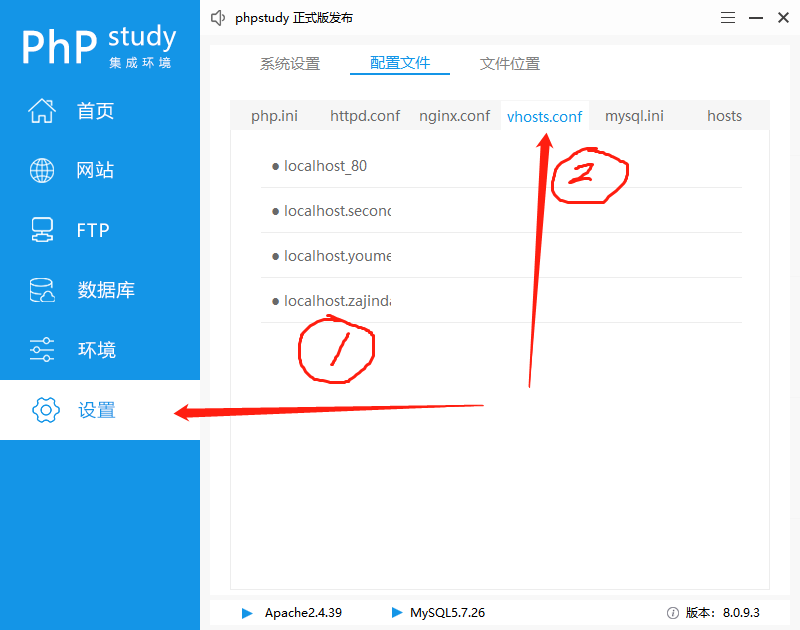Click the 环境 sliders icon
800x630 pixels.
pyautogui.click(x=42, y=350)
